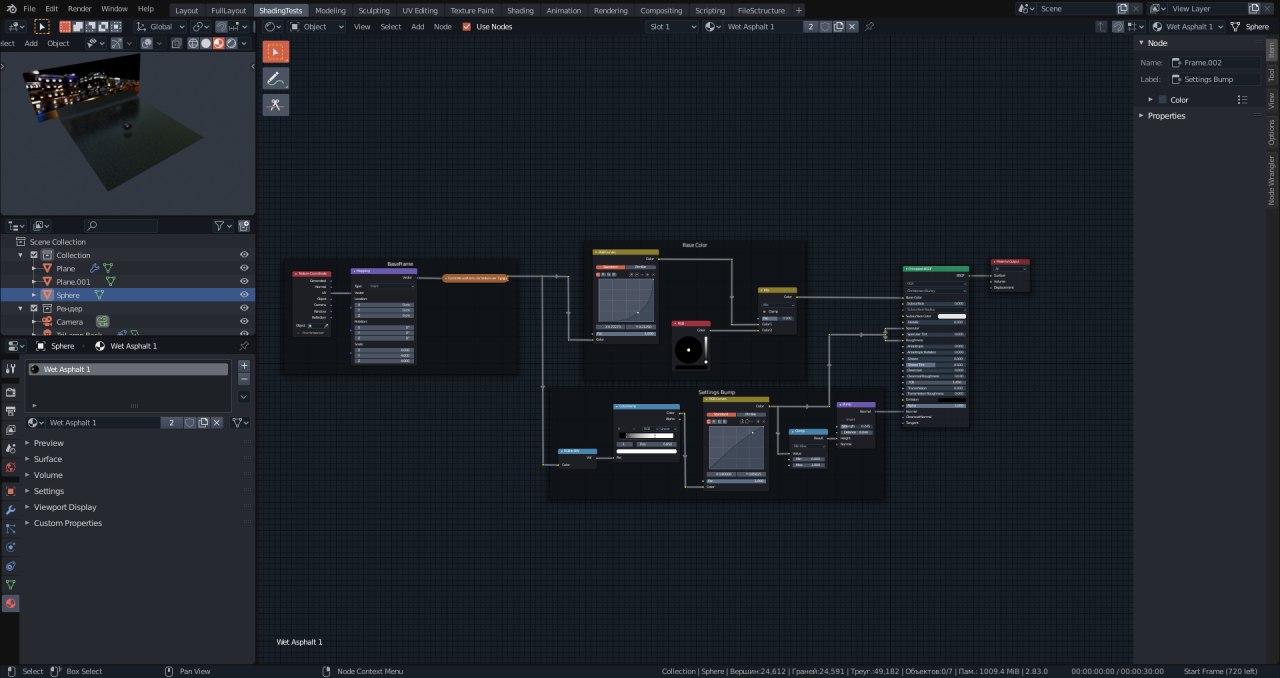Unlink Wet Asphalt 1 material in node header
The image size is (1280, 678).
click(x=851, y=26)
